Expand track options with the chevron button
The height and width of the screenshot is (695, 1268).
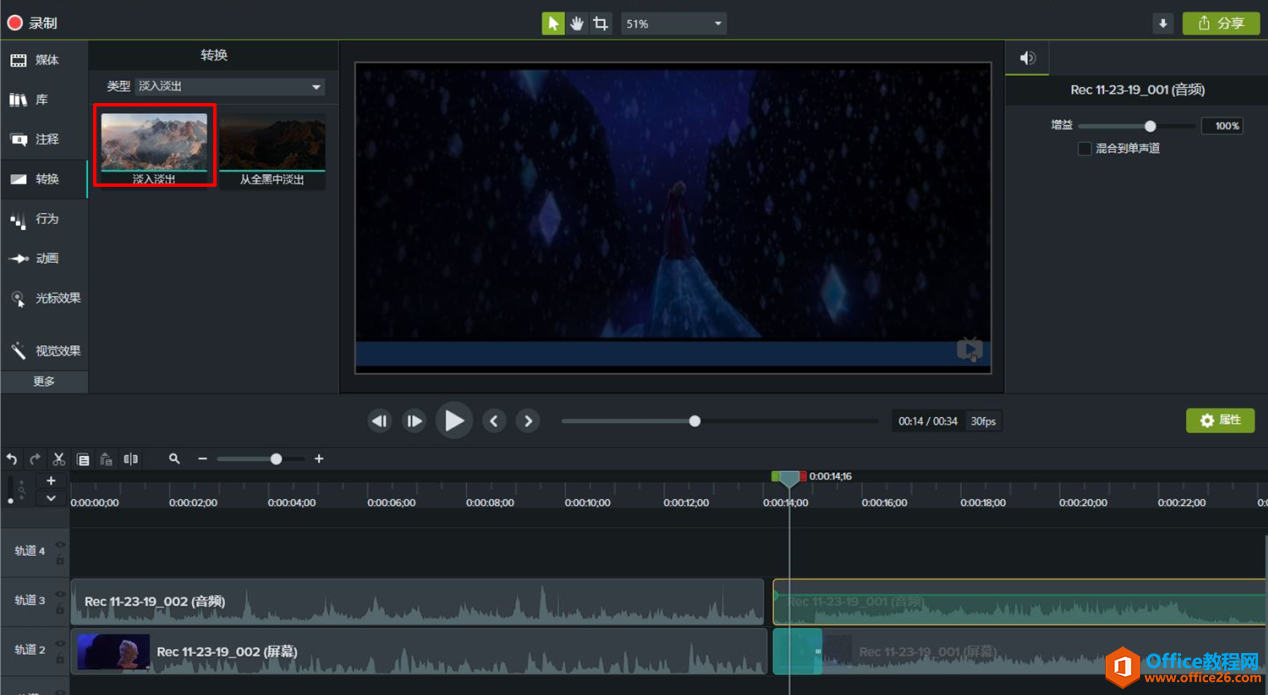click(x=51, y=498)
